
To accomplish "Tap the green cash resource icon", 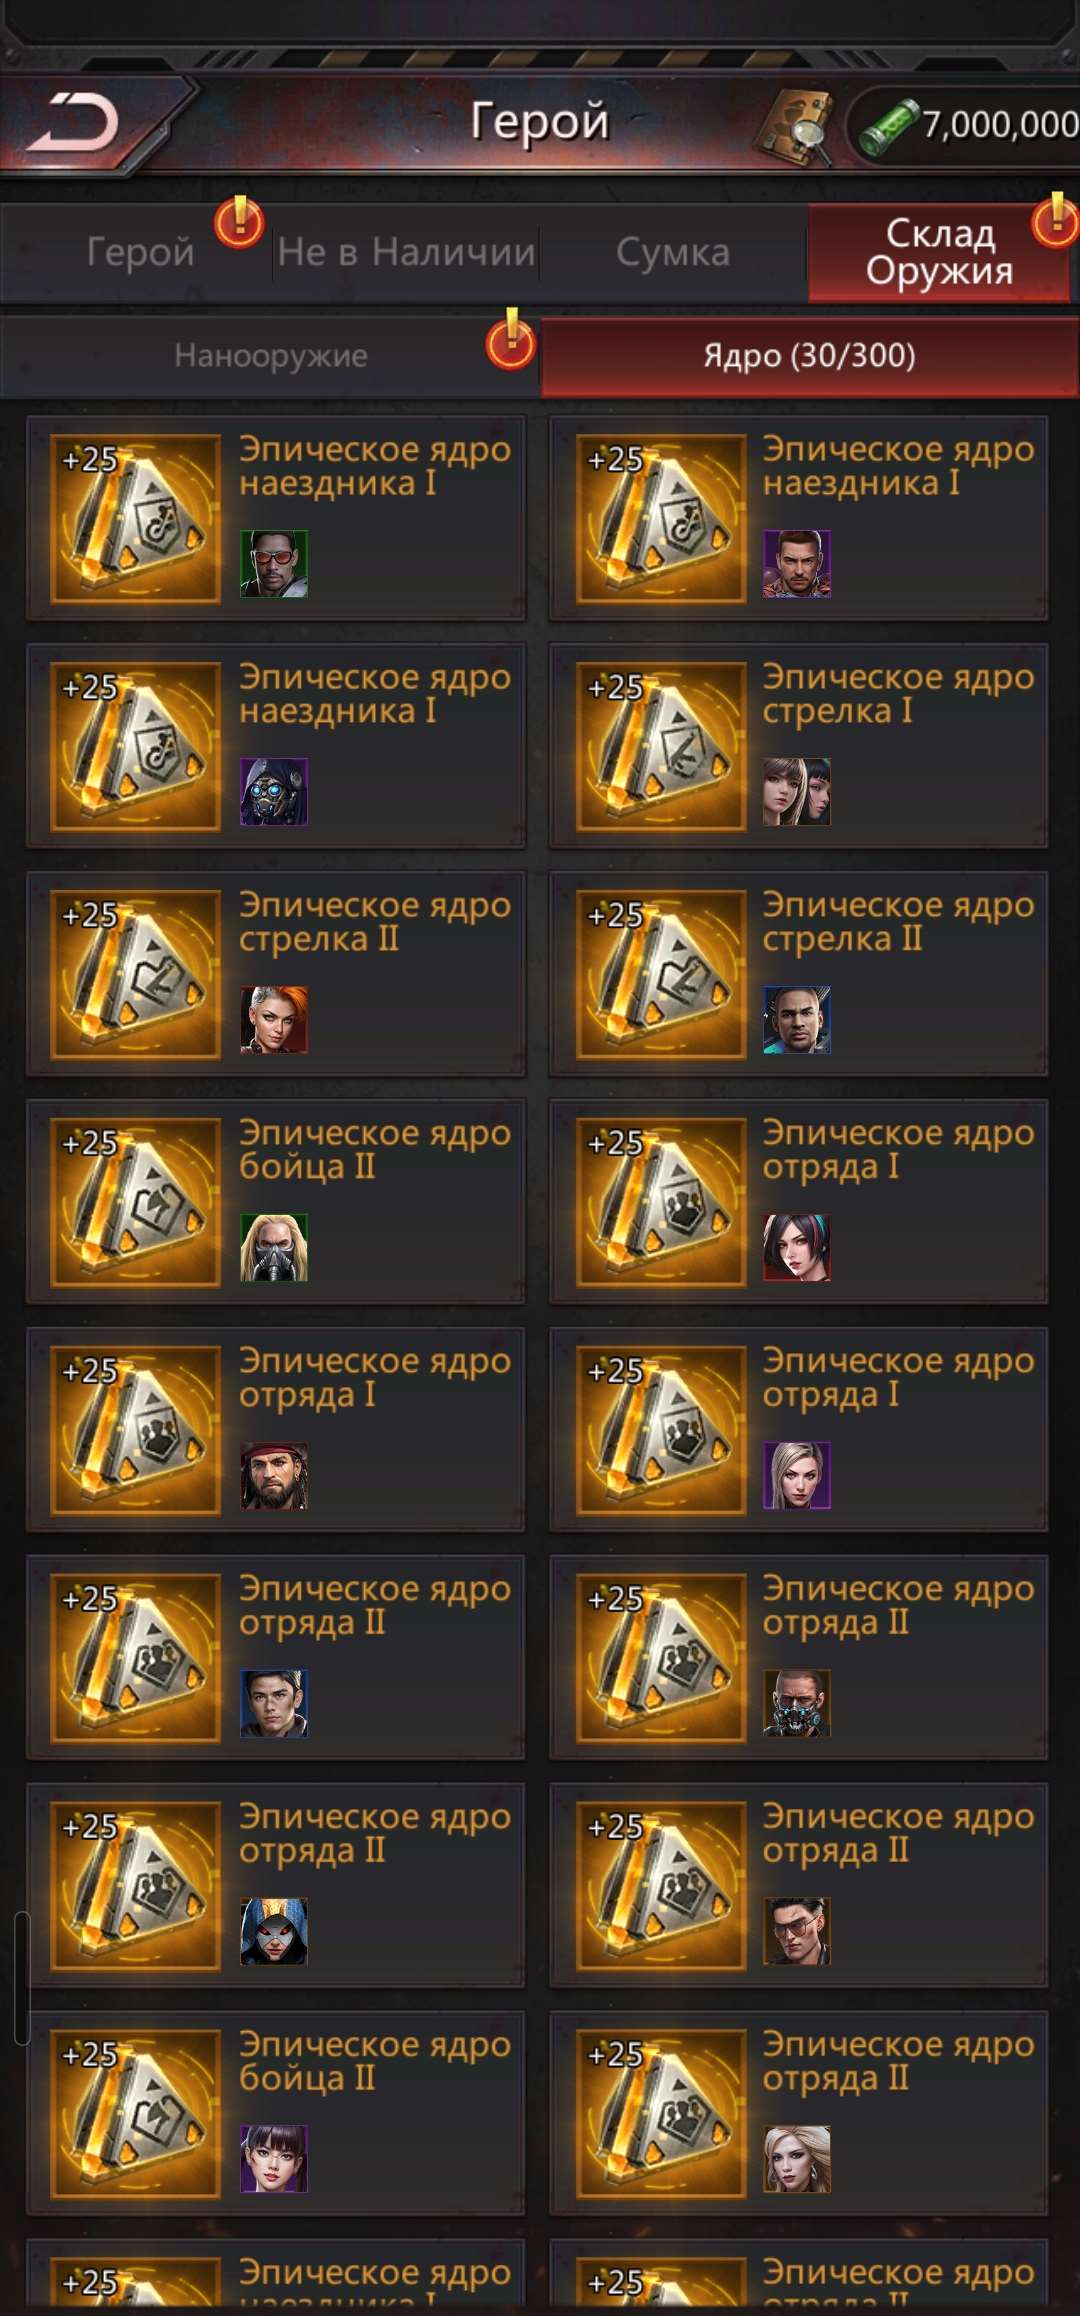I will pos(889,126).
